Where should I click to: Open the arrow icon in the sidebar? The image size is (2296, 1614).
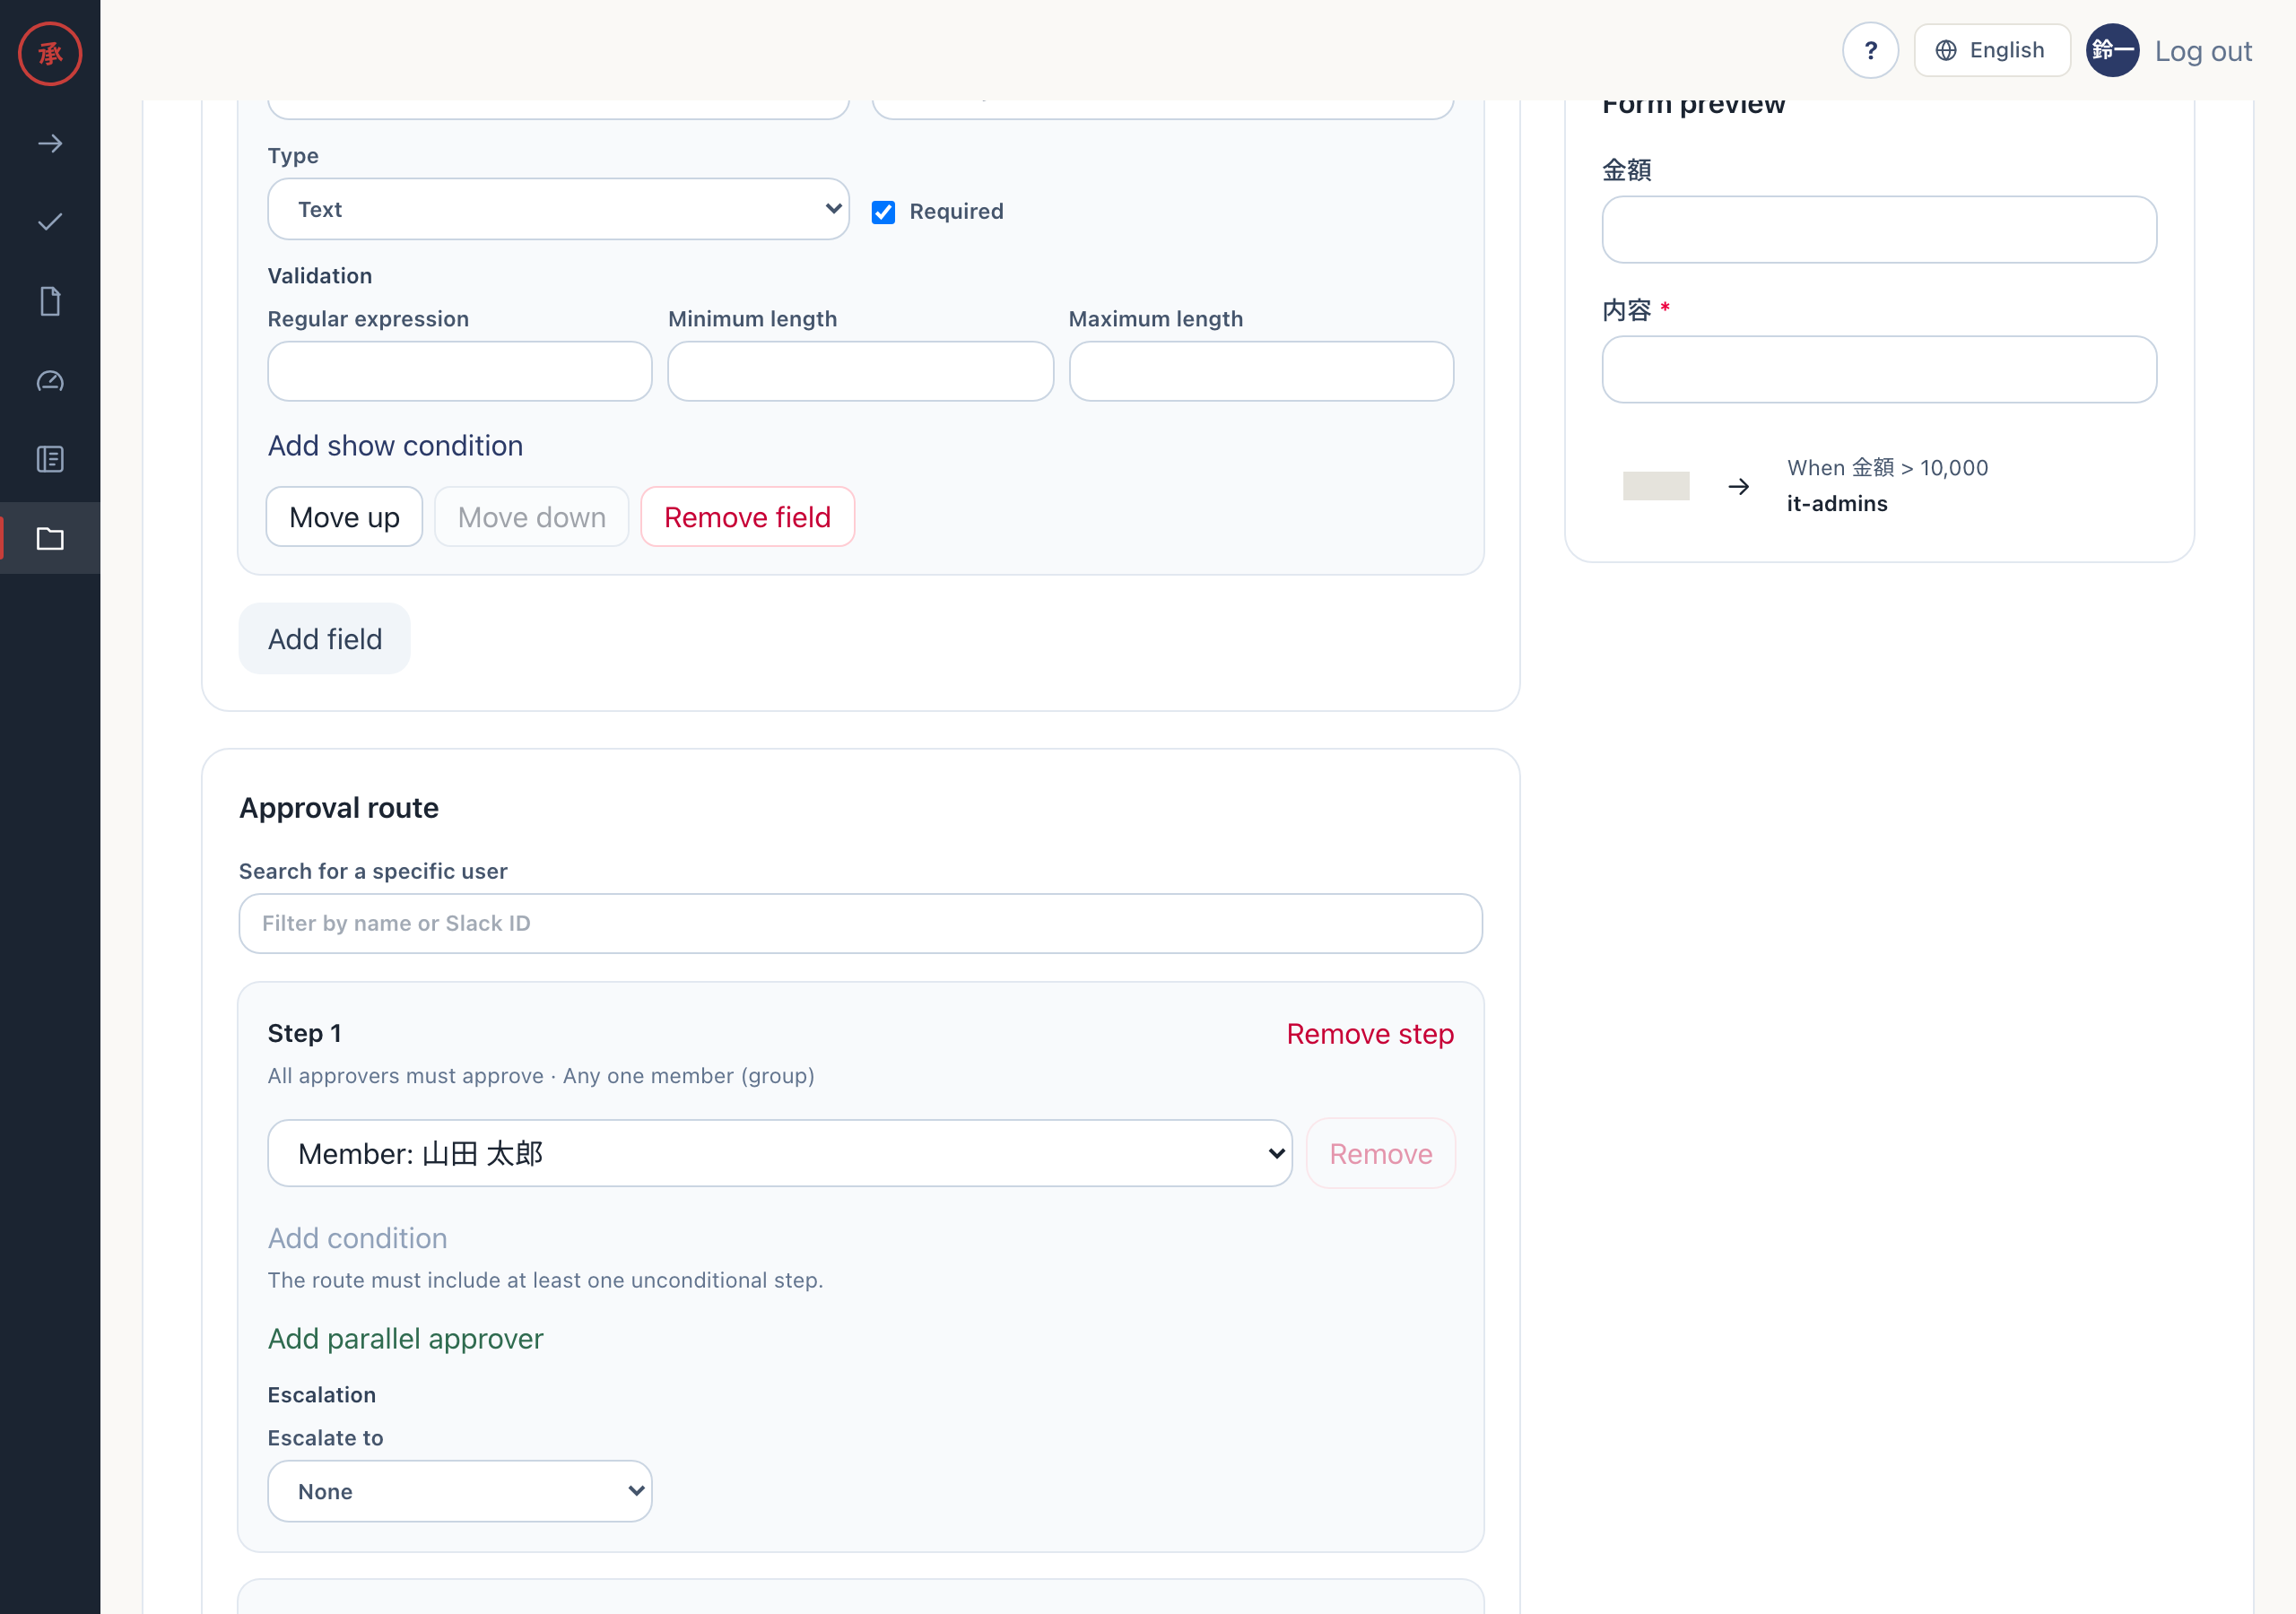pyautogui.click(x=50, y=144)
